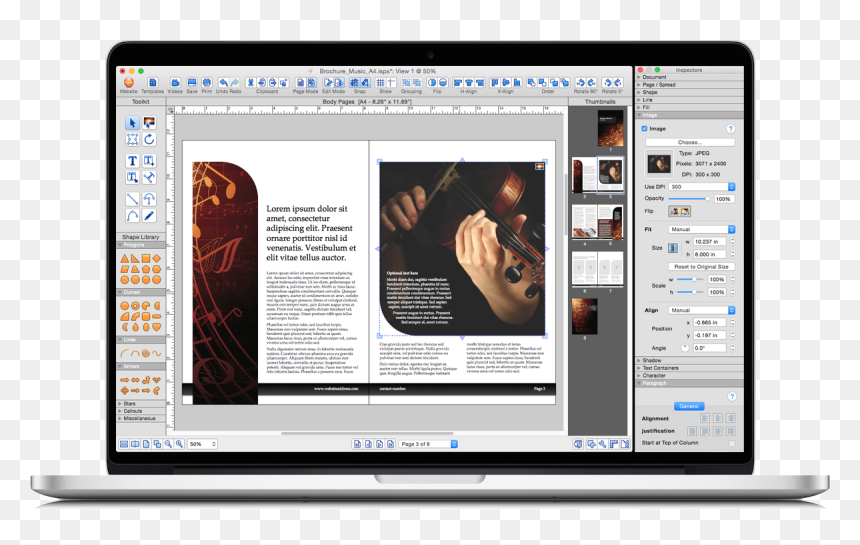The image size is (860, 545).
Task: Insert a triangle from Polygons library
Action: 125,258
